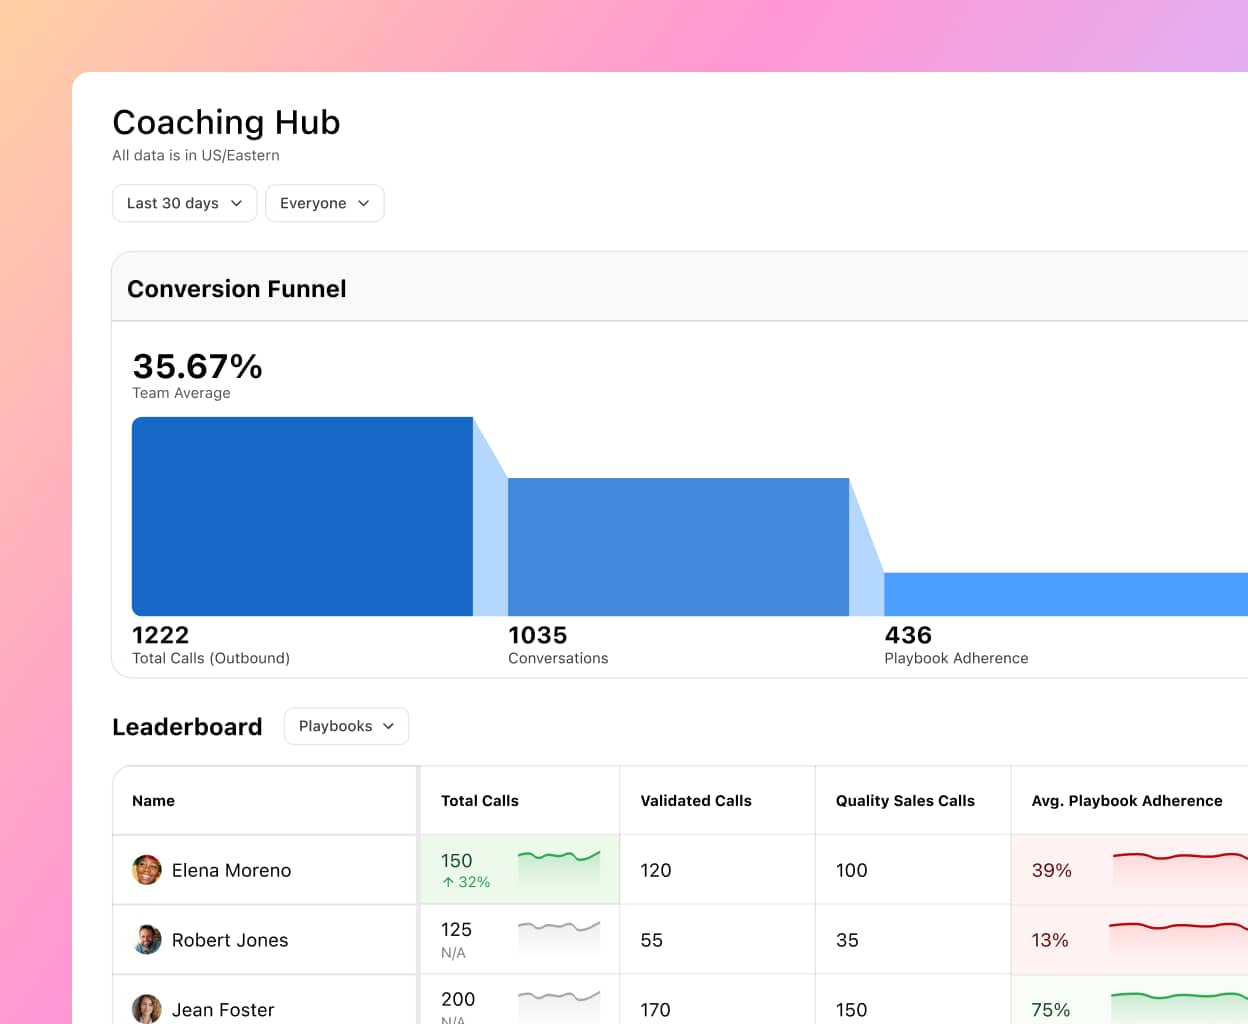The width and height of the screenshot is (1248, 1024).
Task: Click the red adherence sparkline for 39%
Action: 1180,867
